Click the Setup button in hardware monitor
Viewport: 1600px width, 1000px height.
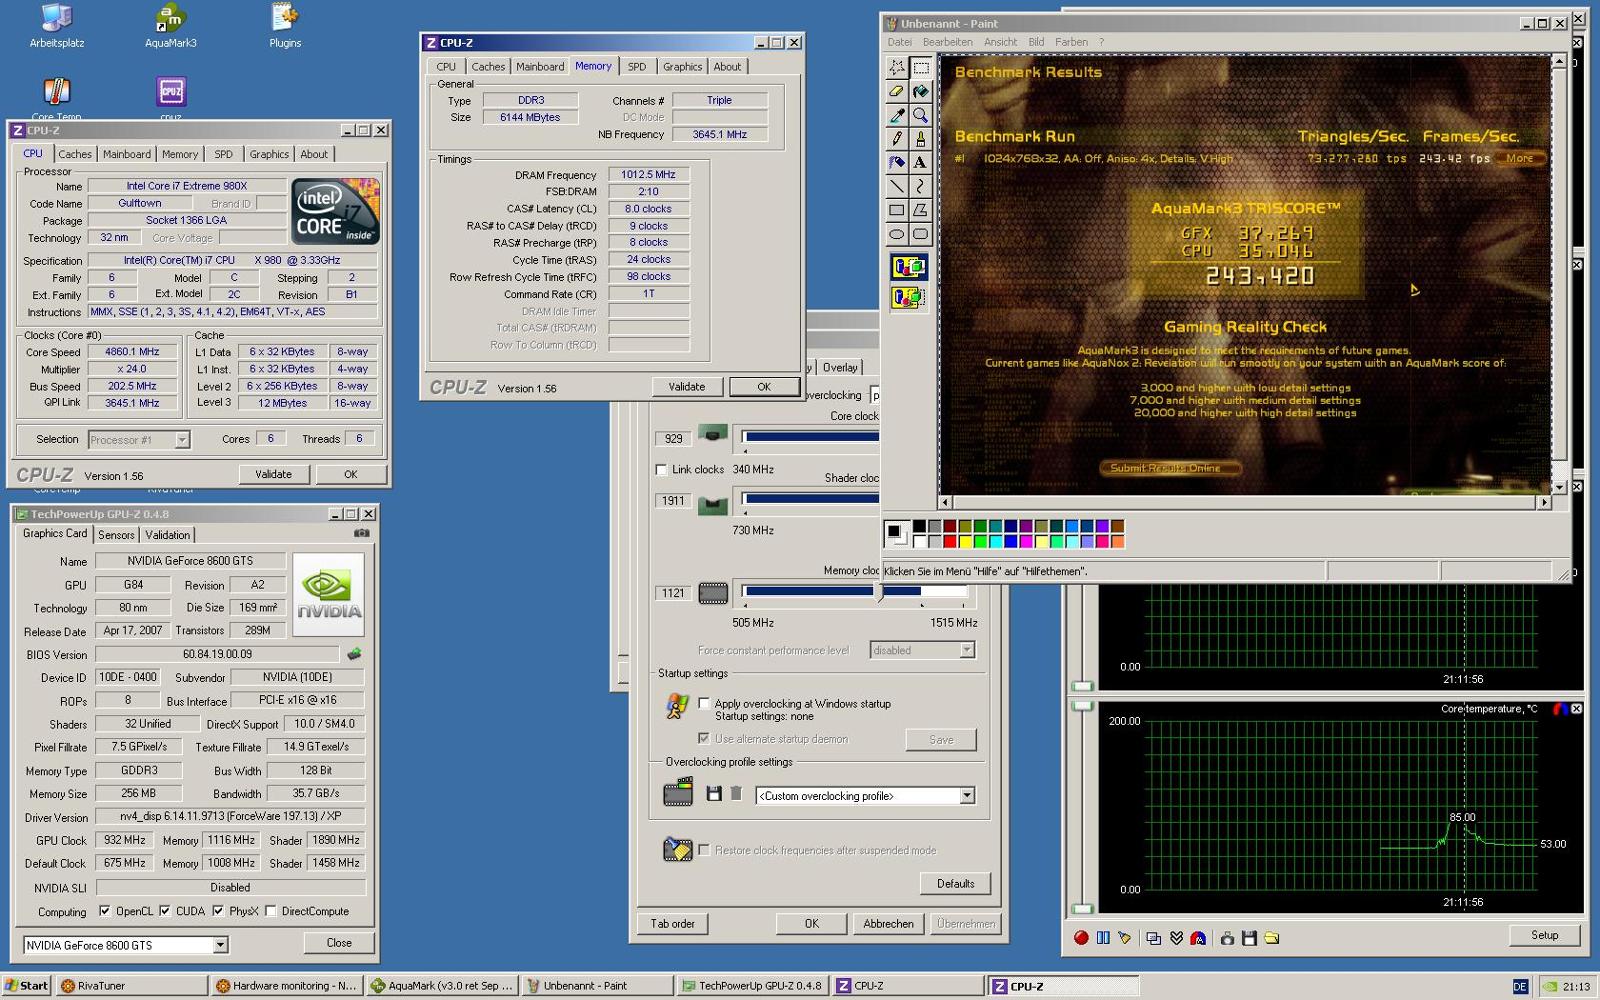click(1544, 936)
